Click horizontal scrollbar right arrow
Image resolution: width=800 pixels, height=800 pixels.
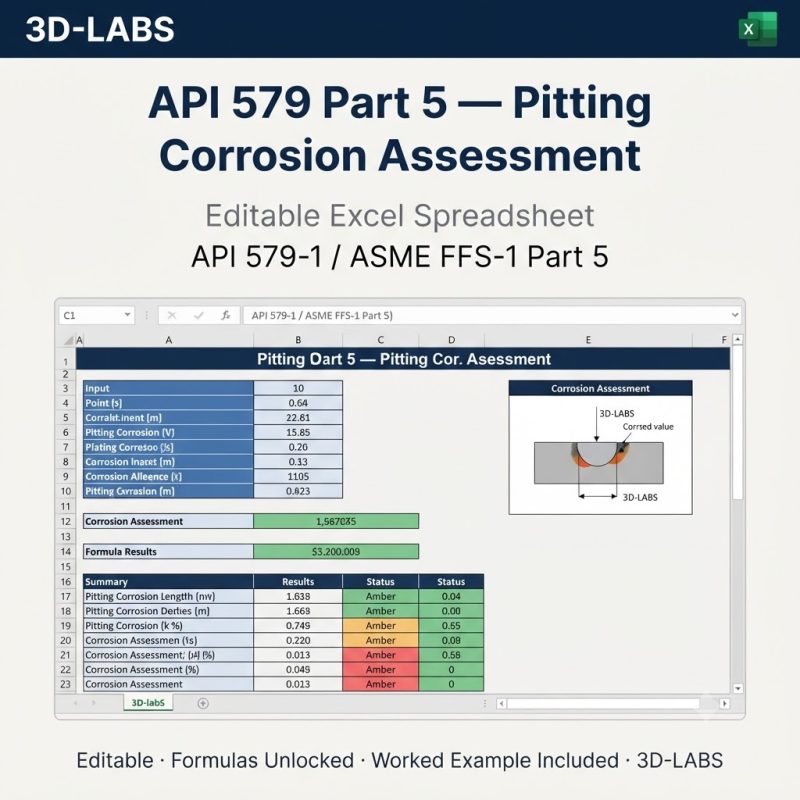(724, 704)
